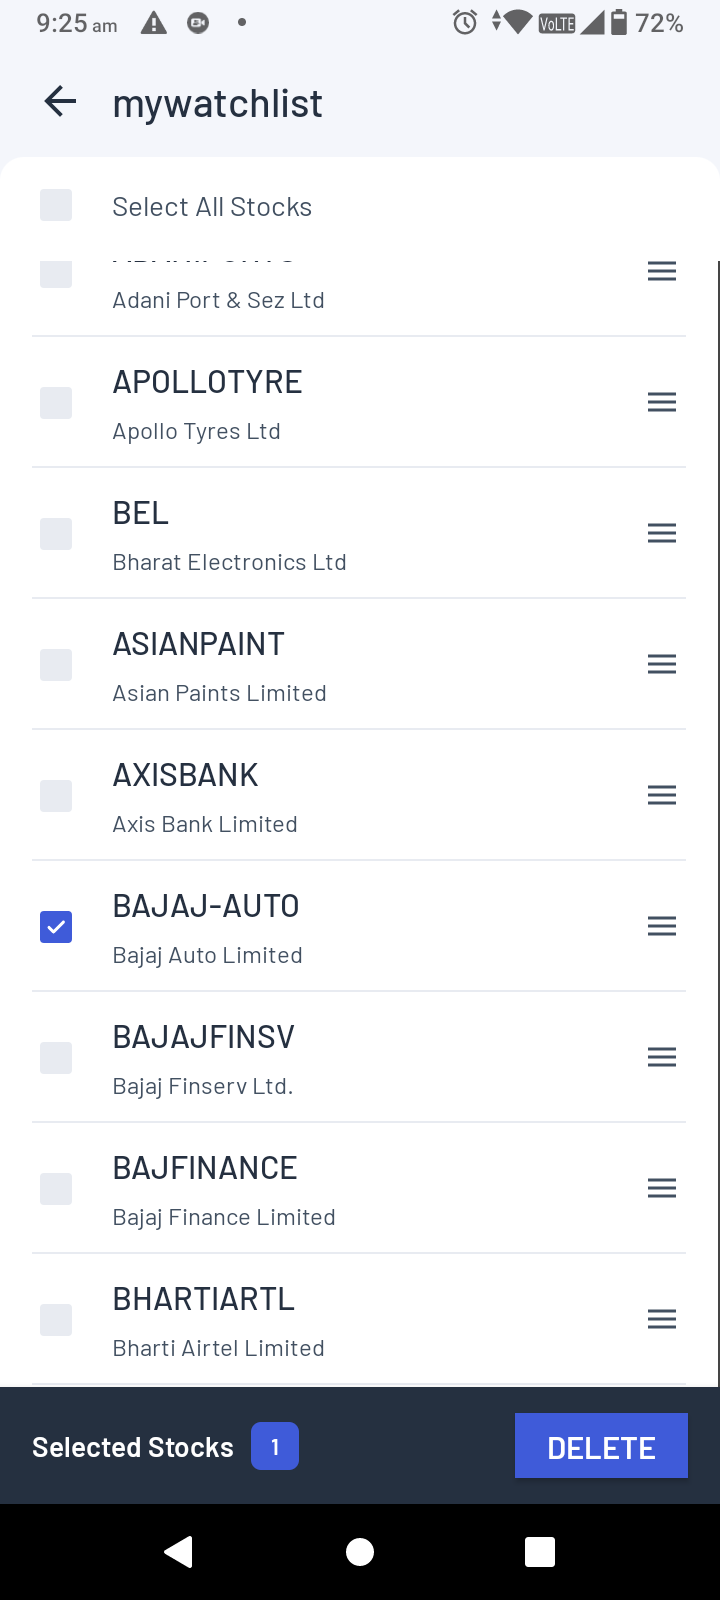Tap the back arrow next to mywatchlist
Image resolution: width=720 pixels, height=1600 pixels.
click(x=61, y=102)
